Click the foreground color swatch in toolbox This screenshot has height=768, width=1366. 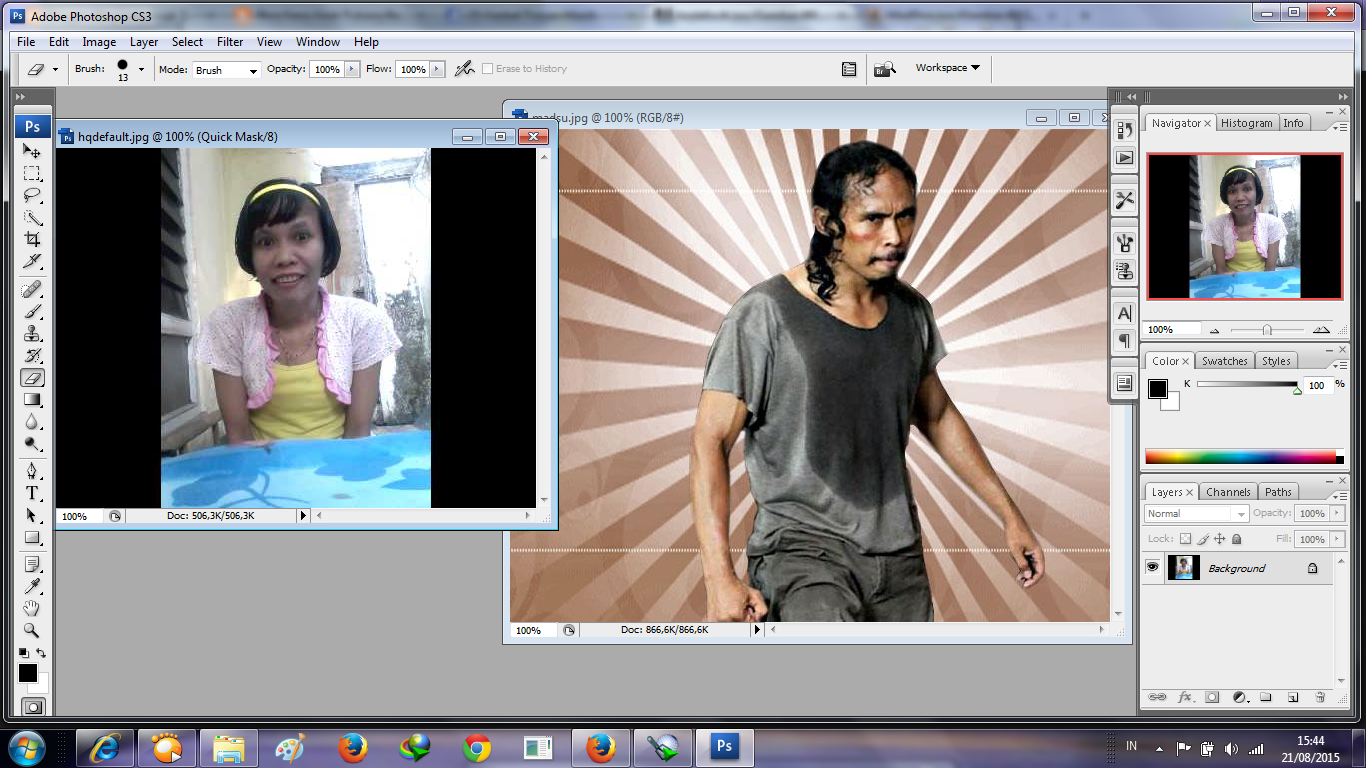pyautogui.click(x=28, y=673)
